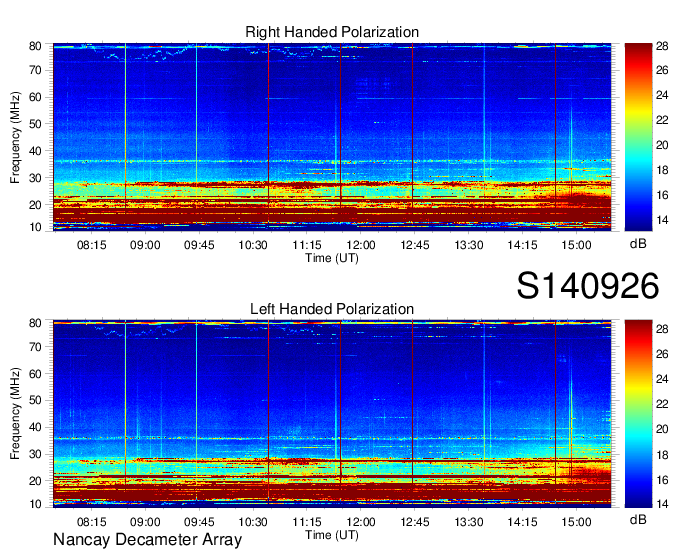The width and height of the screenshot is (680, 552).
Task: Click the 15:00 time tick under Left Handed plot
Action: pyautogui.click(x=576, y=522)
